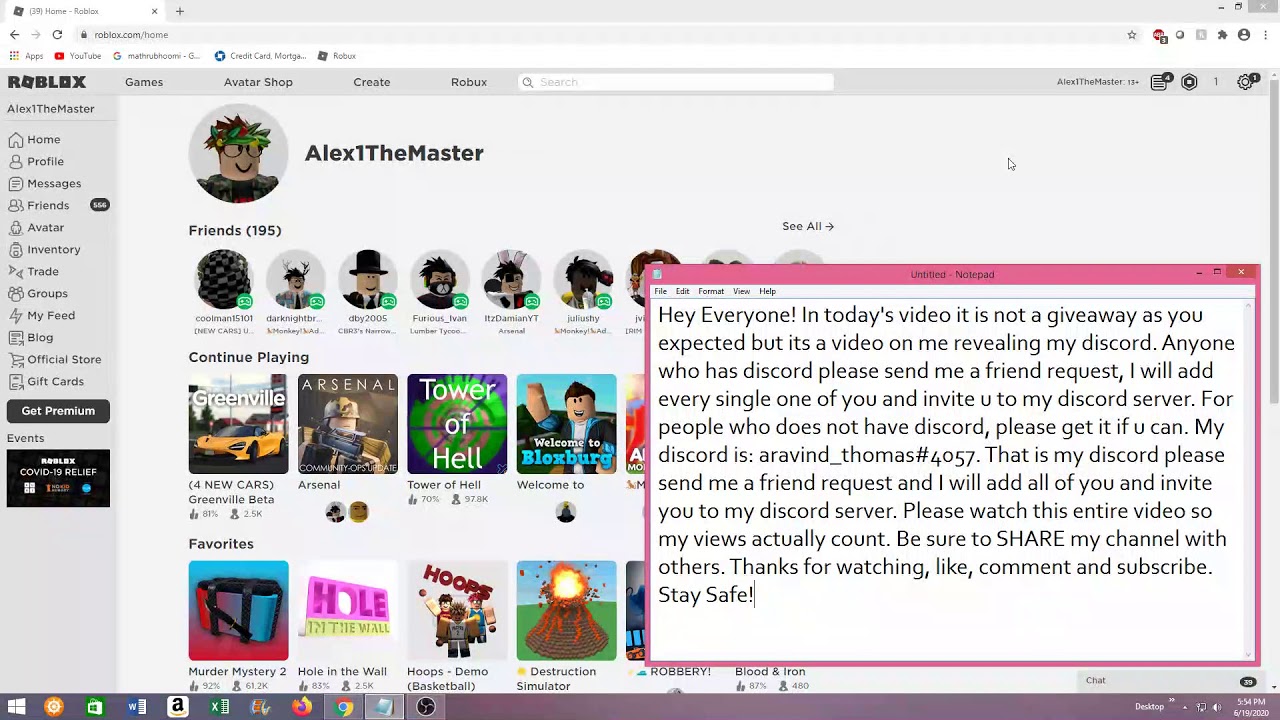
Task: Open the Chat bar at bottom
Action: tap(1170, 681)
